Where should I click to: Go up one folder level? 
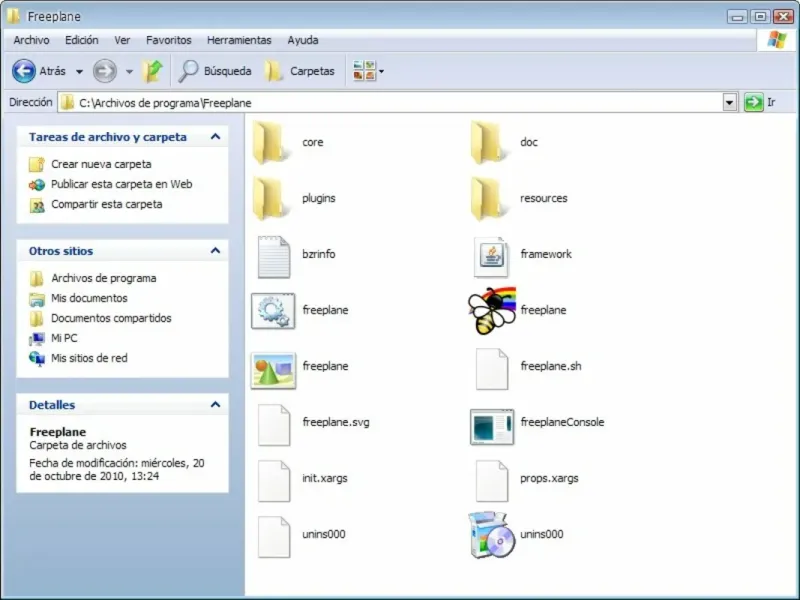[152, 71]
